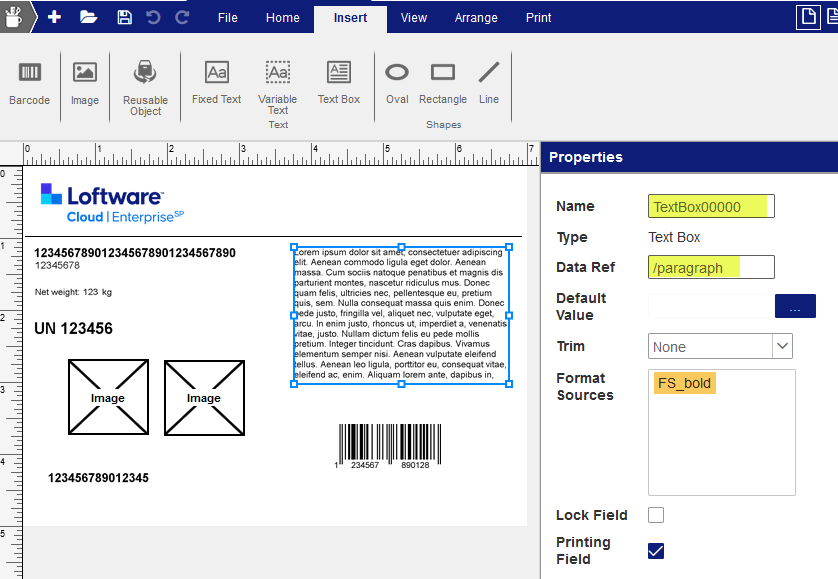Screen dimensions: 838x579
Task: Click the Default Value browse button
Action: coord(795,307)
